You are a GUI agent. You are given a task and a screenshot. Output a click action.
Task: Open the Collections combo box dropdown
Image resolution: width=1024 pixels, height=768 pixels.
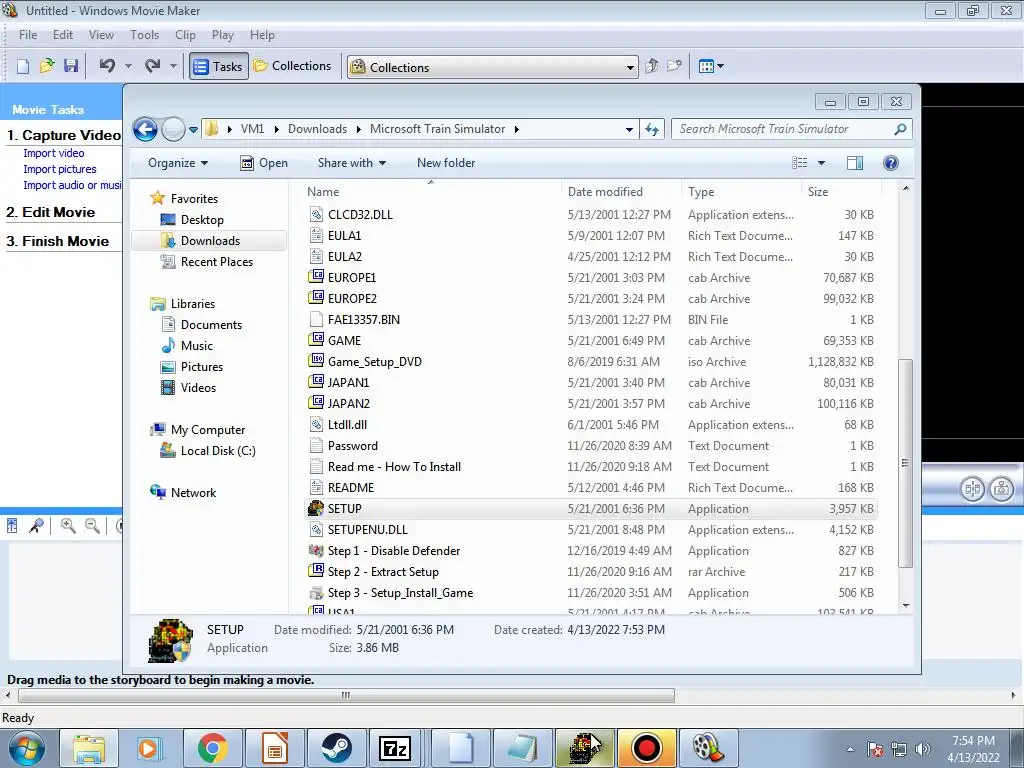(630, 67)
